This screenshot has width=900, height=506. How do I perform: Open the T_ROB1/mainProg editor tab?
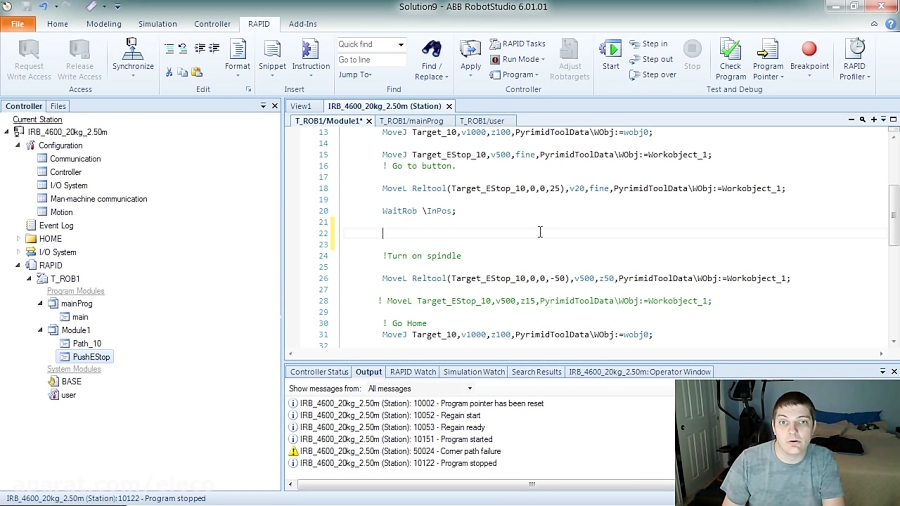pyautogui.click(x=410, y=121)
